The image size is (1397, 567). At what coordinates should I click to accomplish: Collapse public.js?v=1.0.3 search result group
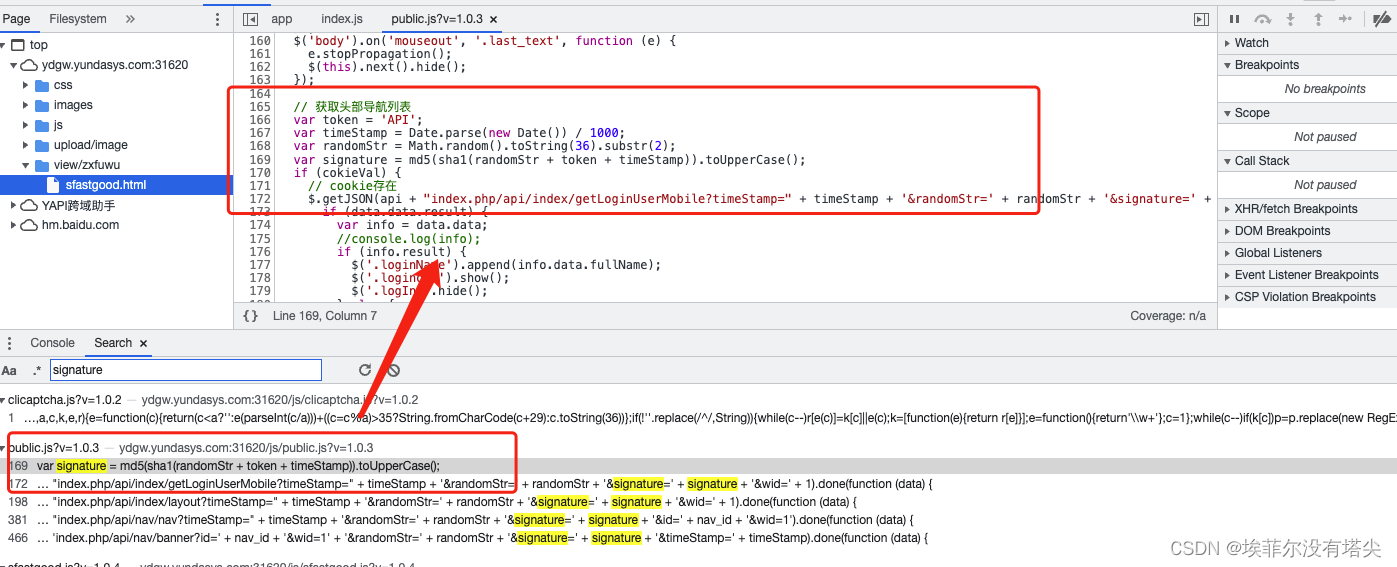coord(3,448)
